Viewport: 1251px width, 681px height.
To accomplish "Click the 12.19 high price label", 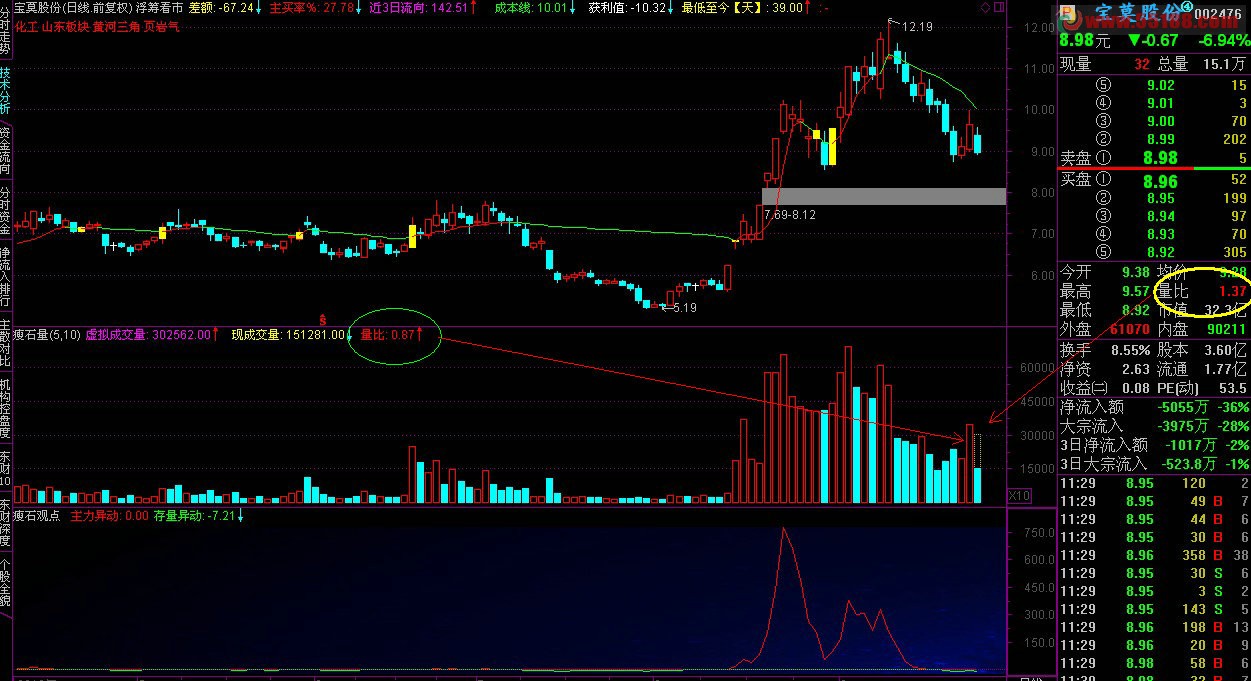I will (917, 27).
